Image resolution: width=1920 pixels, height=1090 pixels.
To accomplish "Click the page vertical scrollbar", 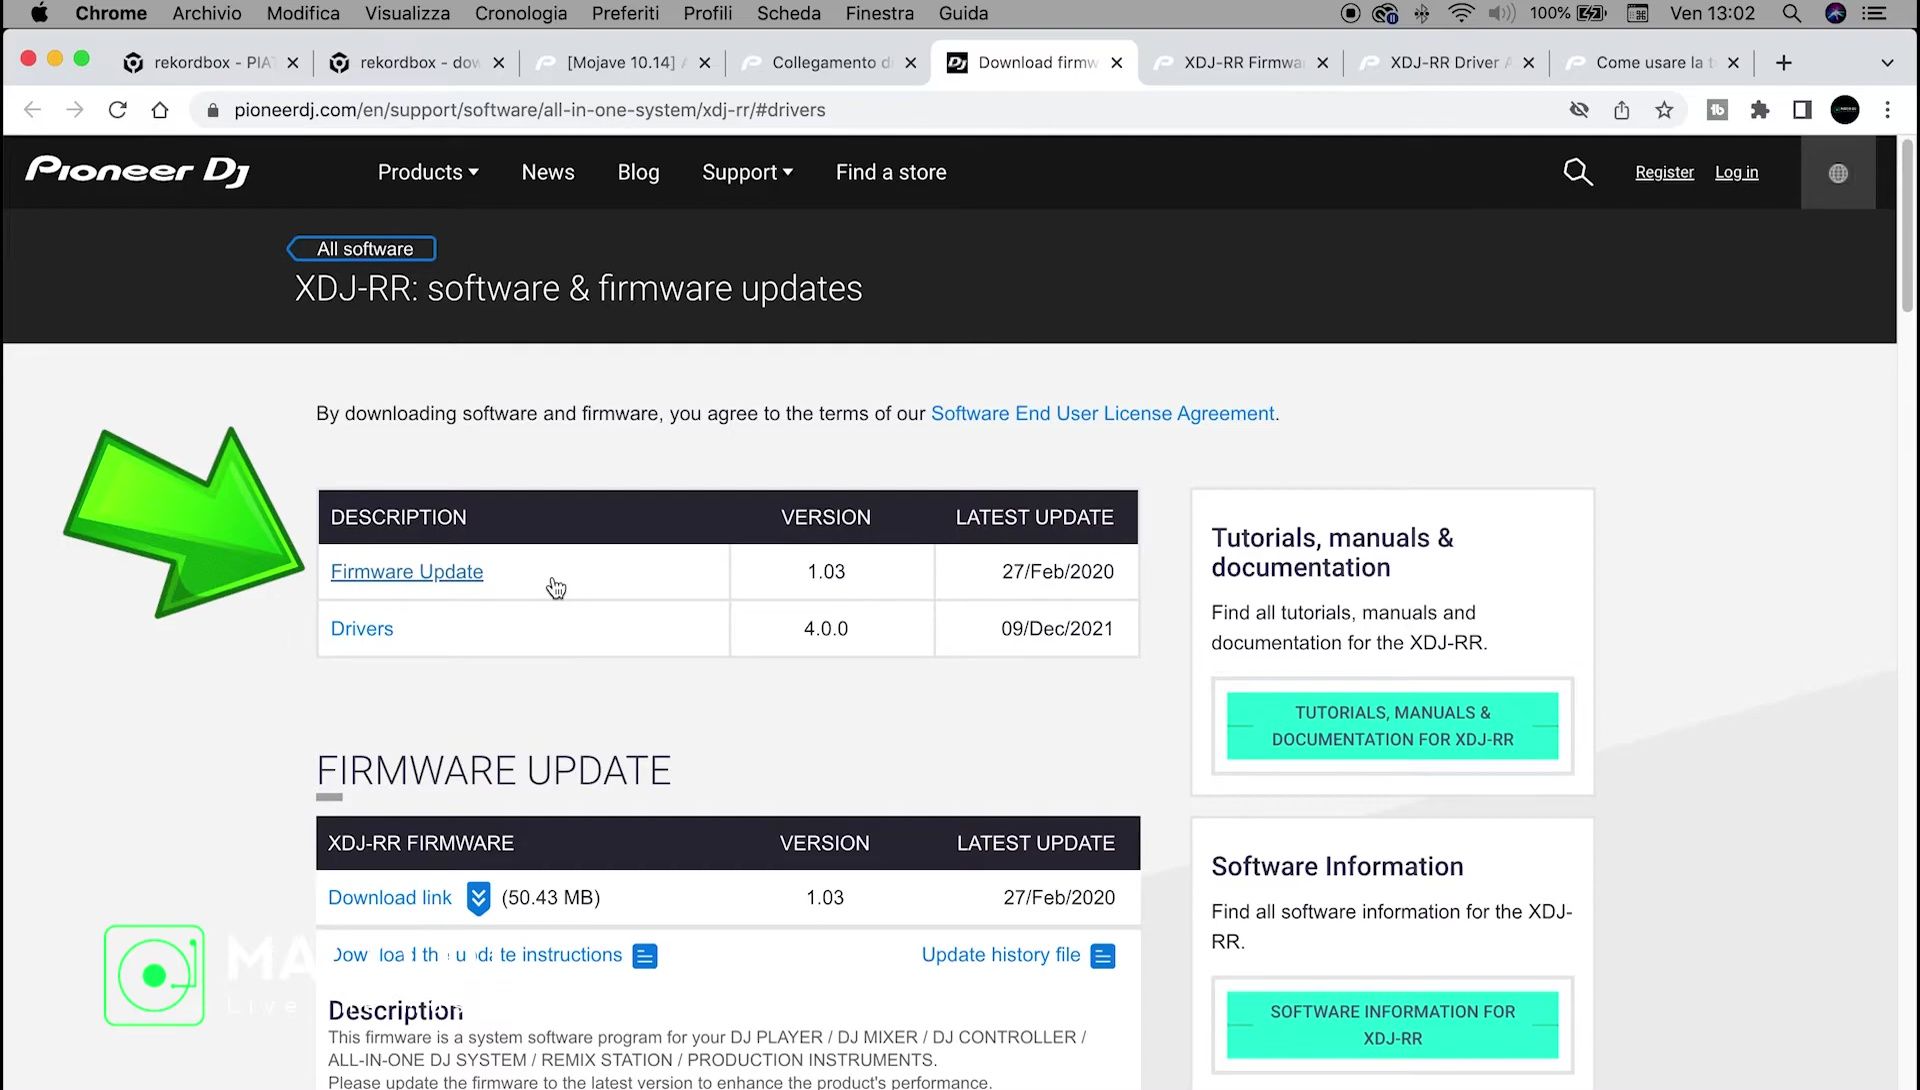I will pos(1907,226).
